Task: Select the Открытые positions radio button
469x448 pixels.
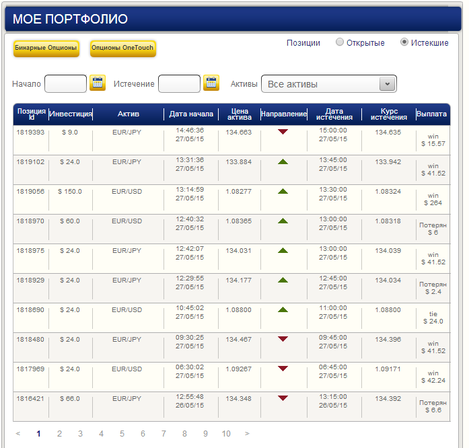Action: pos(339,42)
